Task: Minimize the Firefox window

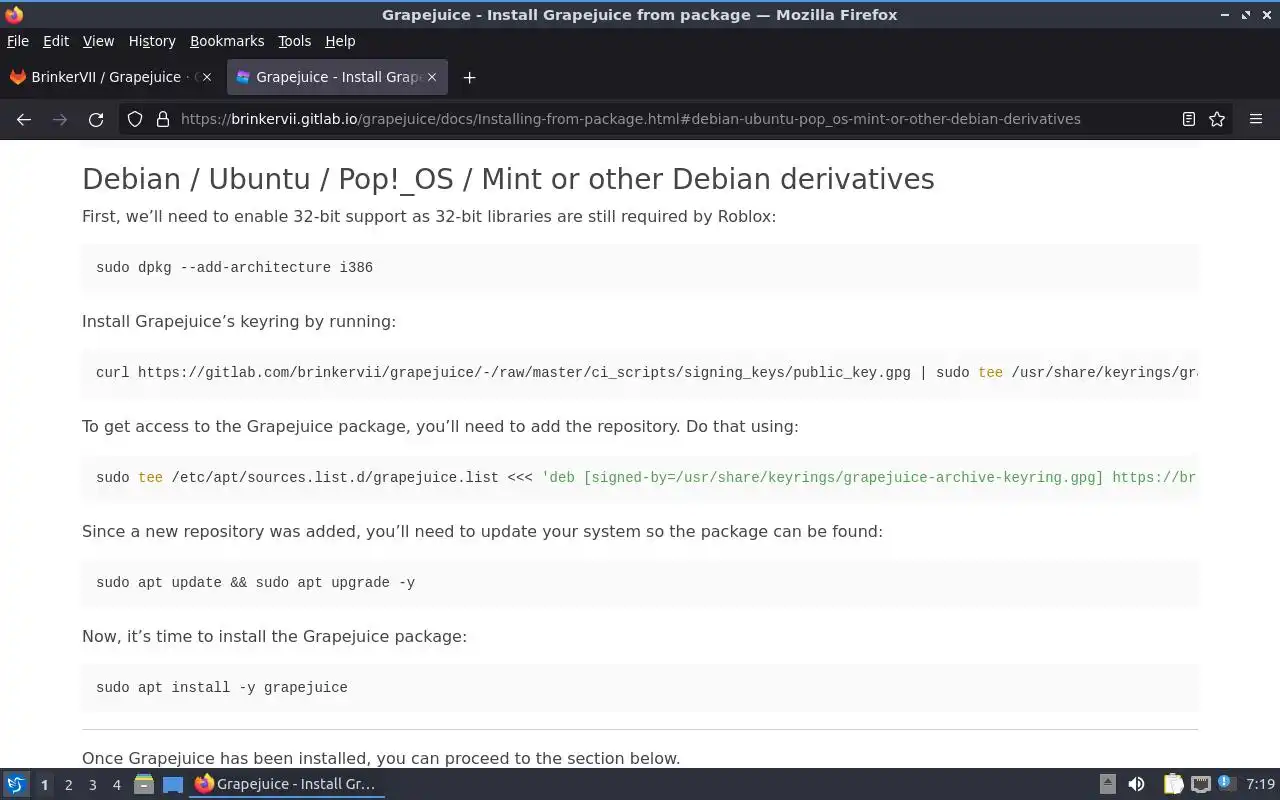Action: tap(1225, 15)
